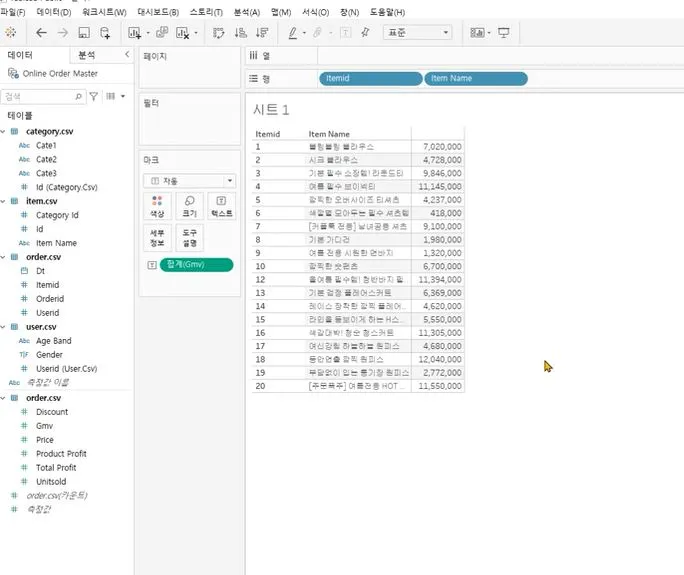Open the new worksheet dropdown arrow
Screen dimensions: 684x575
pyautogui.click(x=148, y=33)
